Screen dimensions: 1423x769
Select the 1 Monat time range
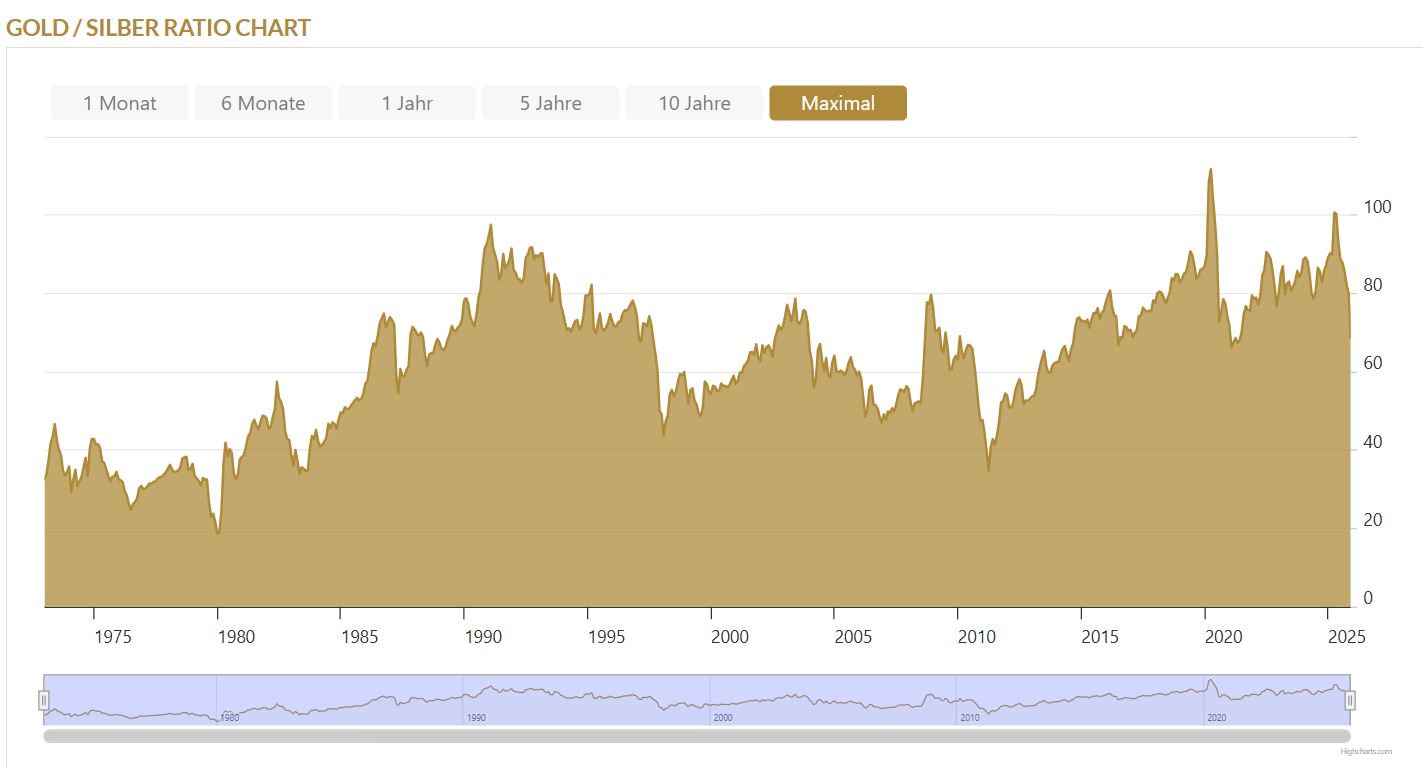point(119,103)
